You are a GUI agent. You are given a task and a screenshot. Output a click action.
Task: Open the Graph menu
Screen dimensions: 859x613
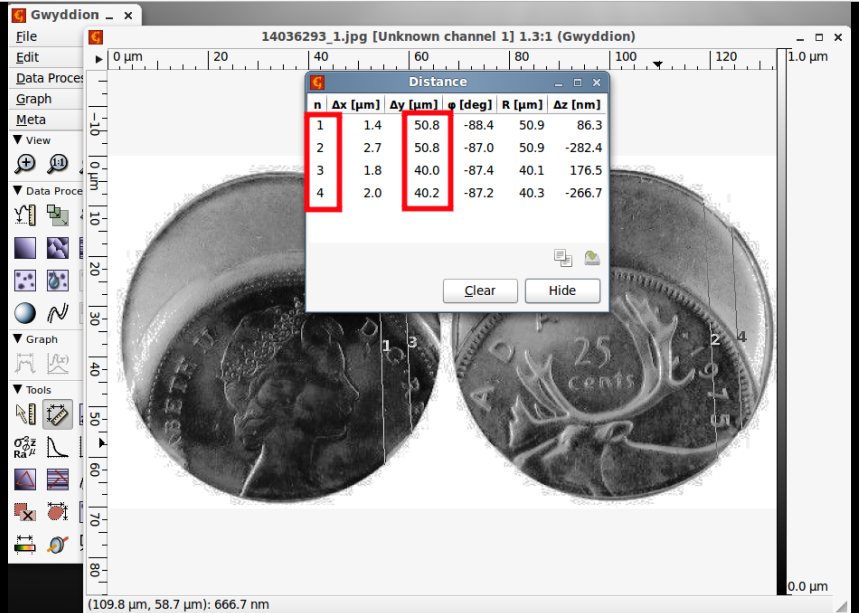[33, 99]
